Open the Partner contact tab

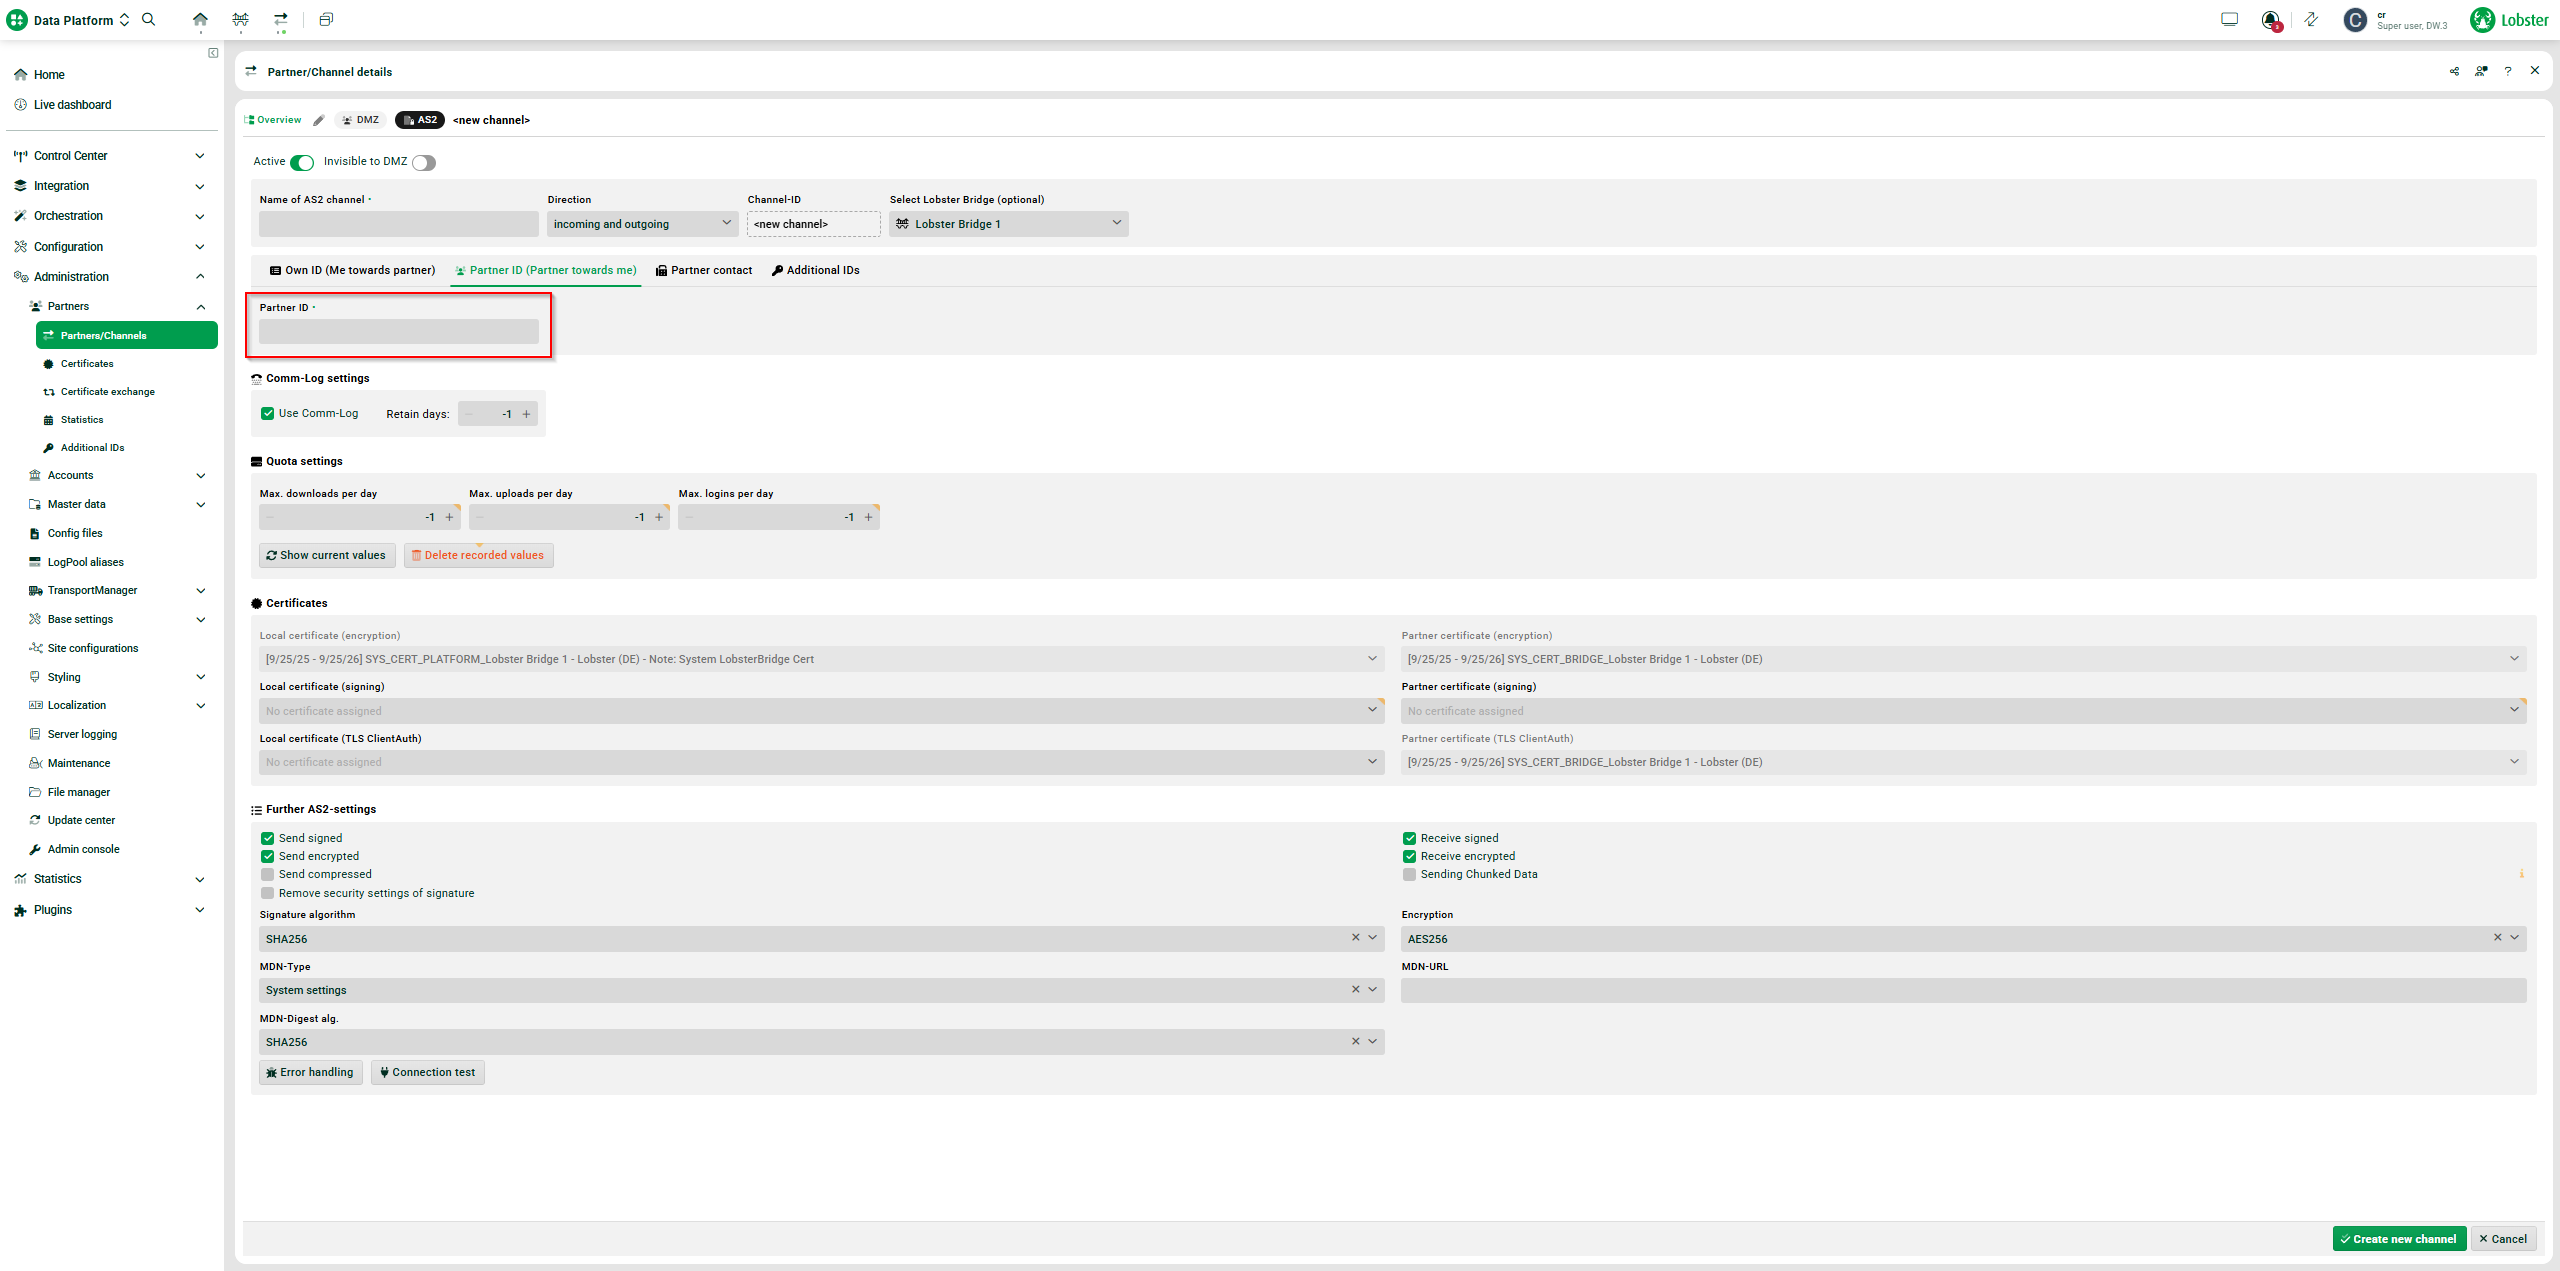tap(704, 270)
